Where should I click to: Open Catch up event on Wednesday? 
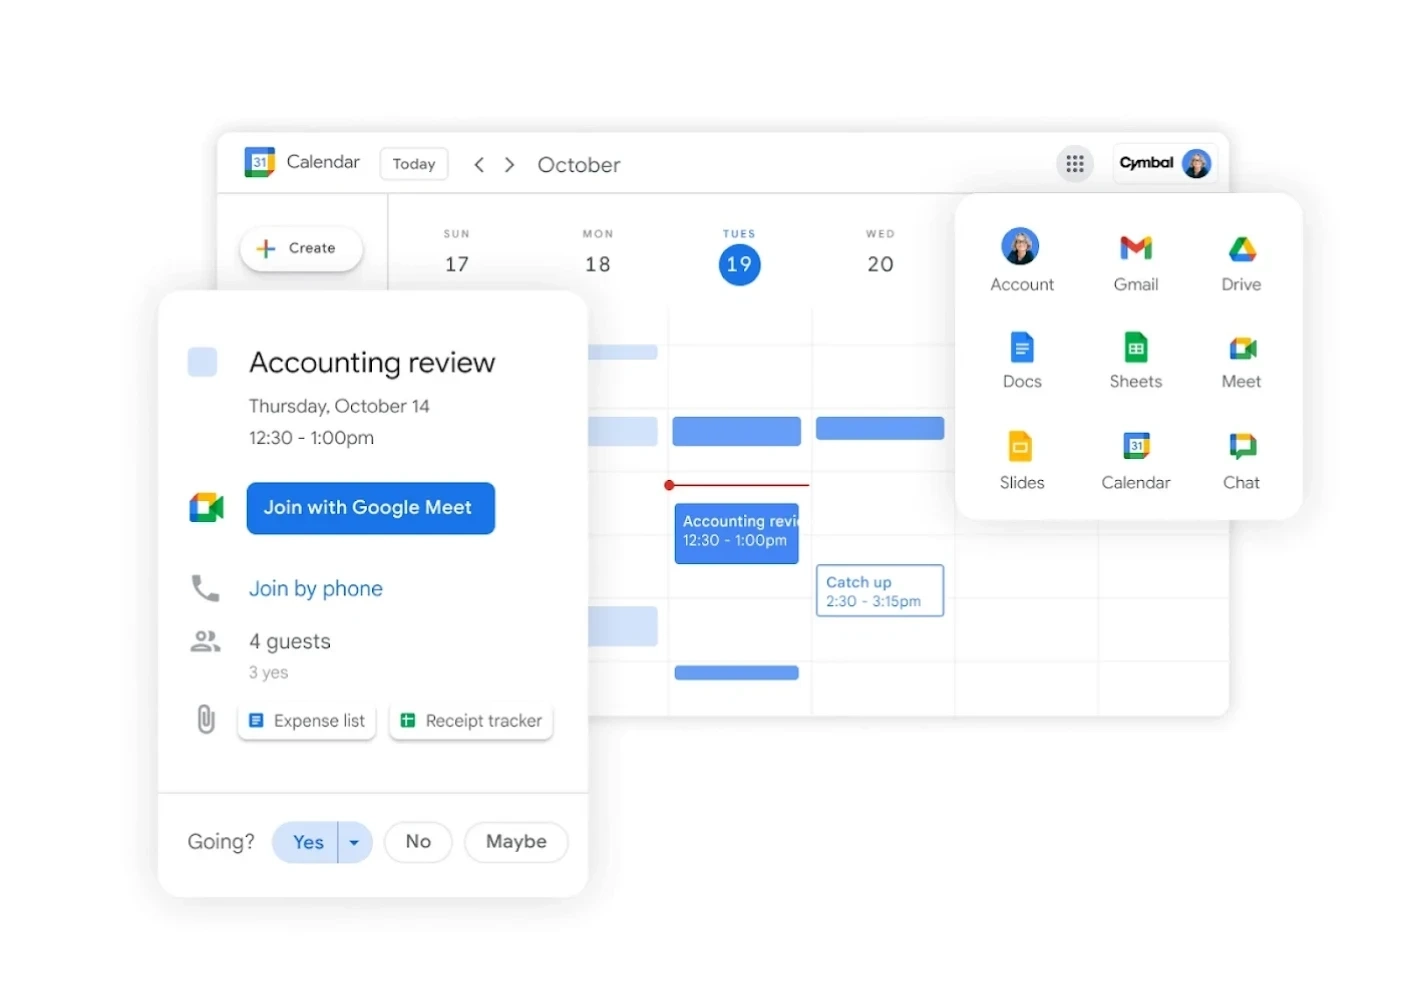tap(880, 591)
